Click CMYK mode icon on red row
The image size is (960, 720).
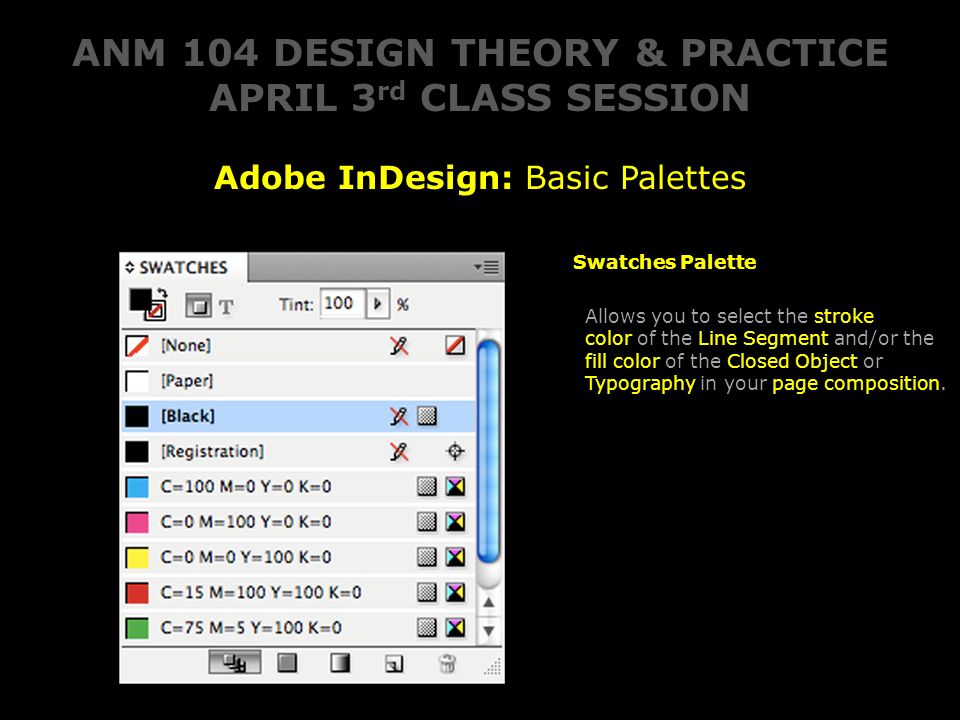(455, 592)
